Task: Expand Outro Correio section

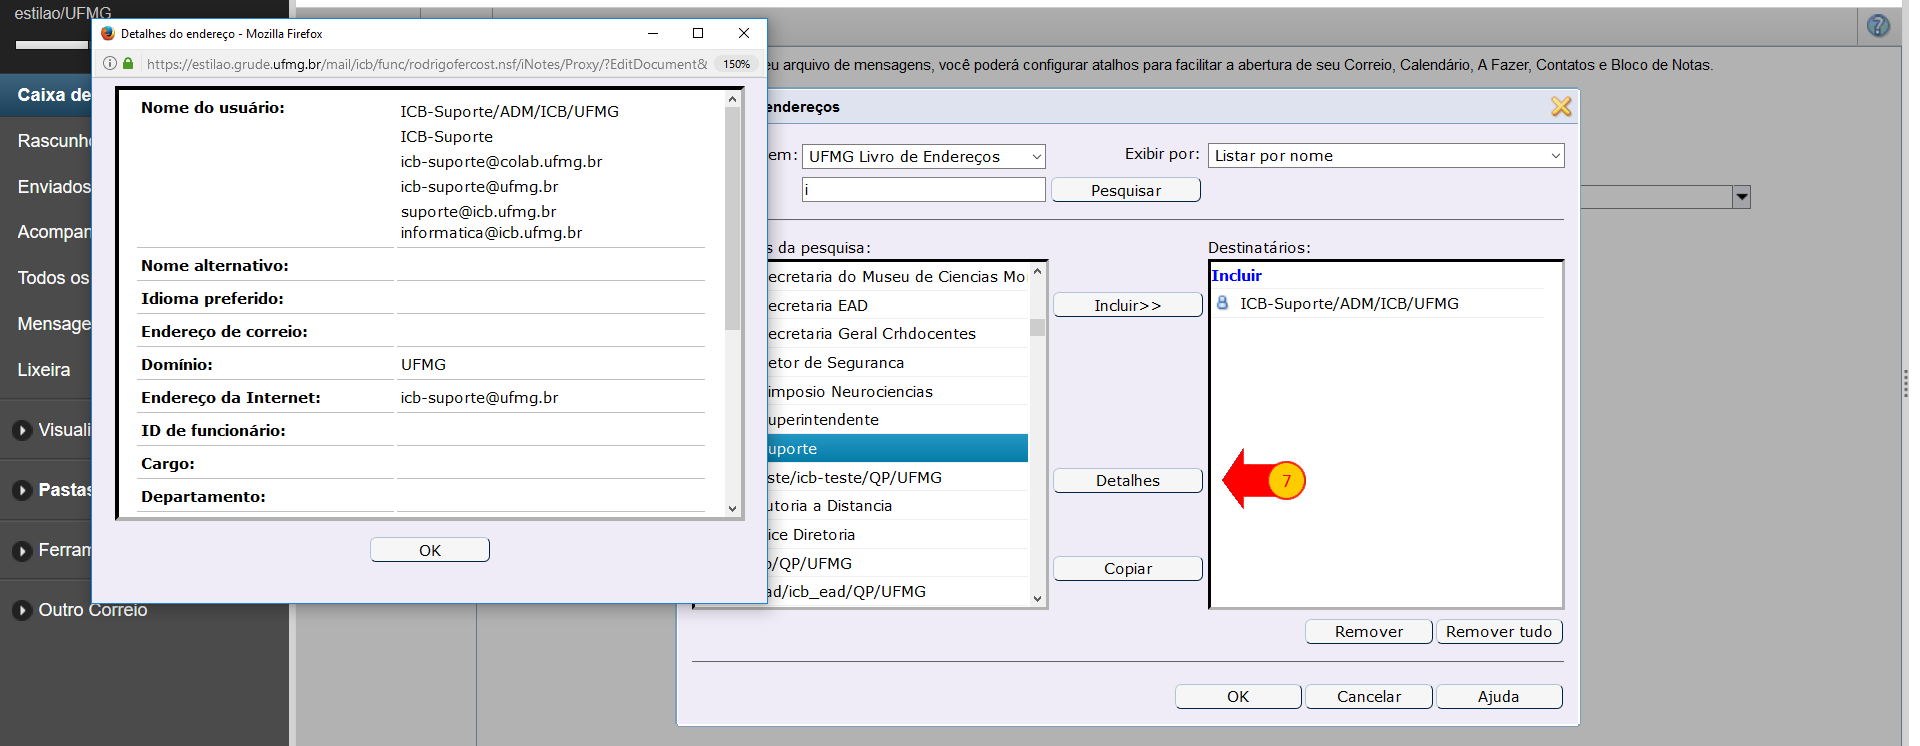Action: point(22,611)
